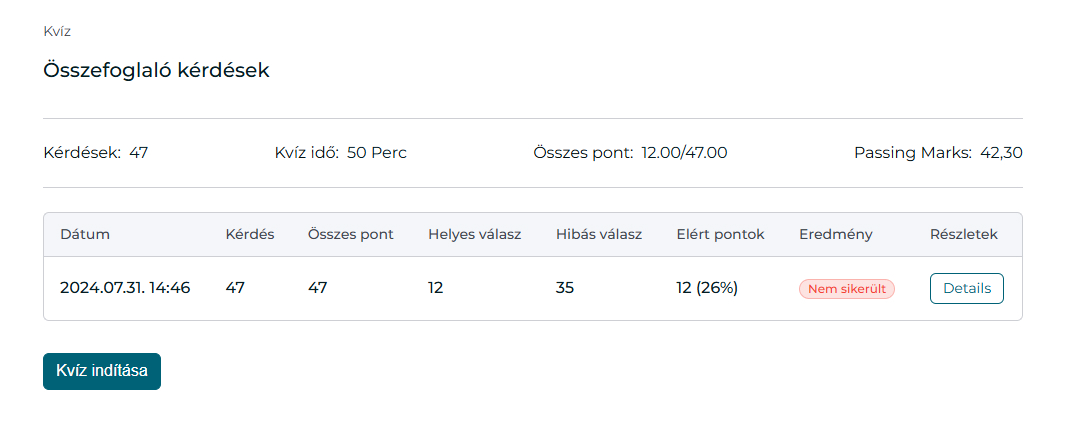The height and width of the screenshot is (440, 1078).
Task: Click the Kvíz breadcrumb label
Action: [x=57, y=31]
